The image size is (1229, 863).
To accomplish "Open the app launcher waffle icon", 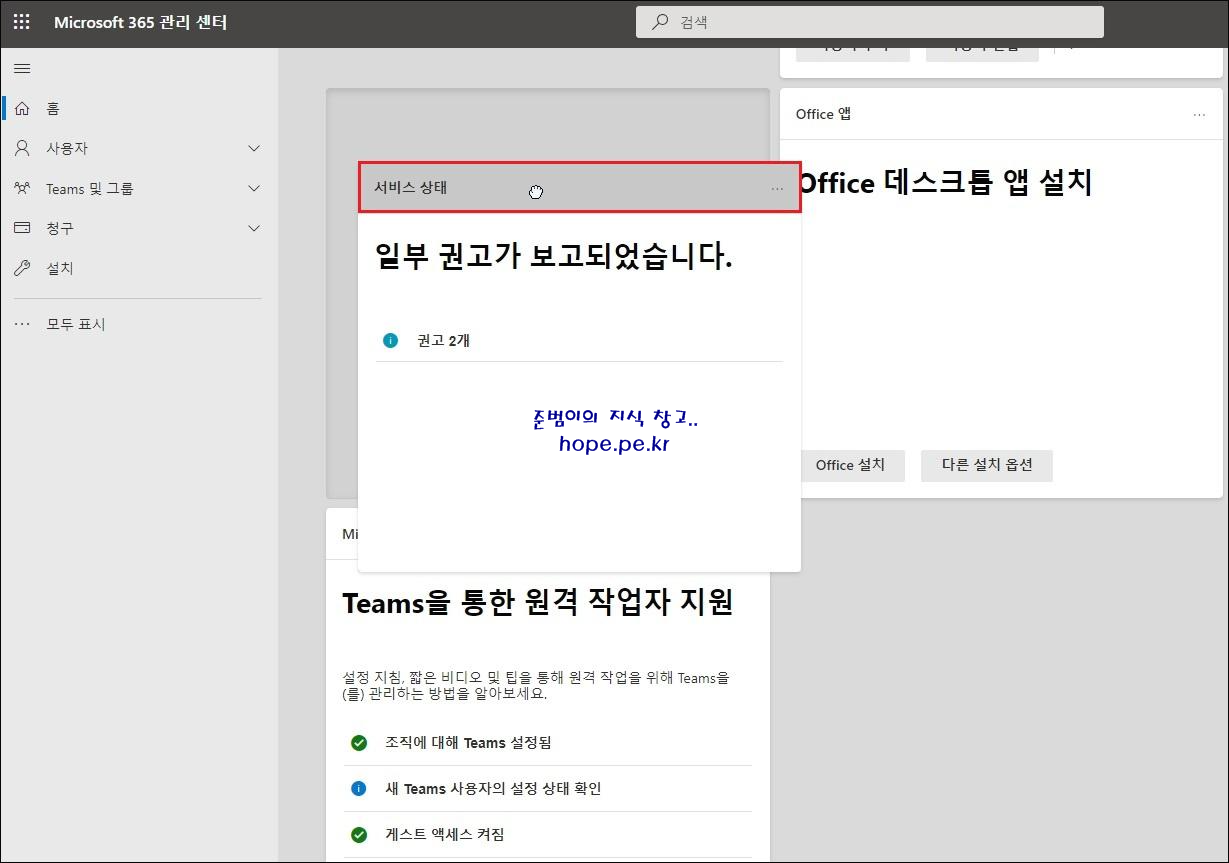I will (x=21, y=22).
